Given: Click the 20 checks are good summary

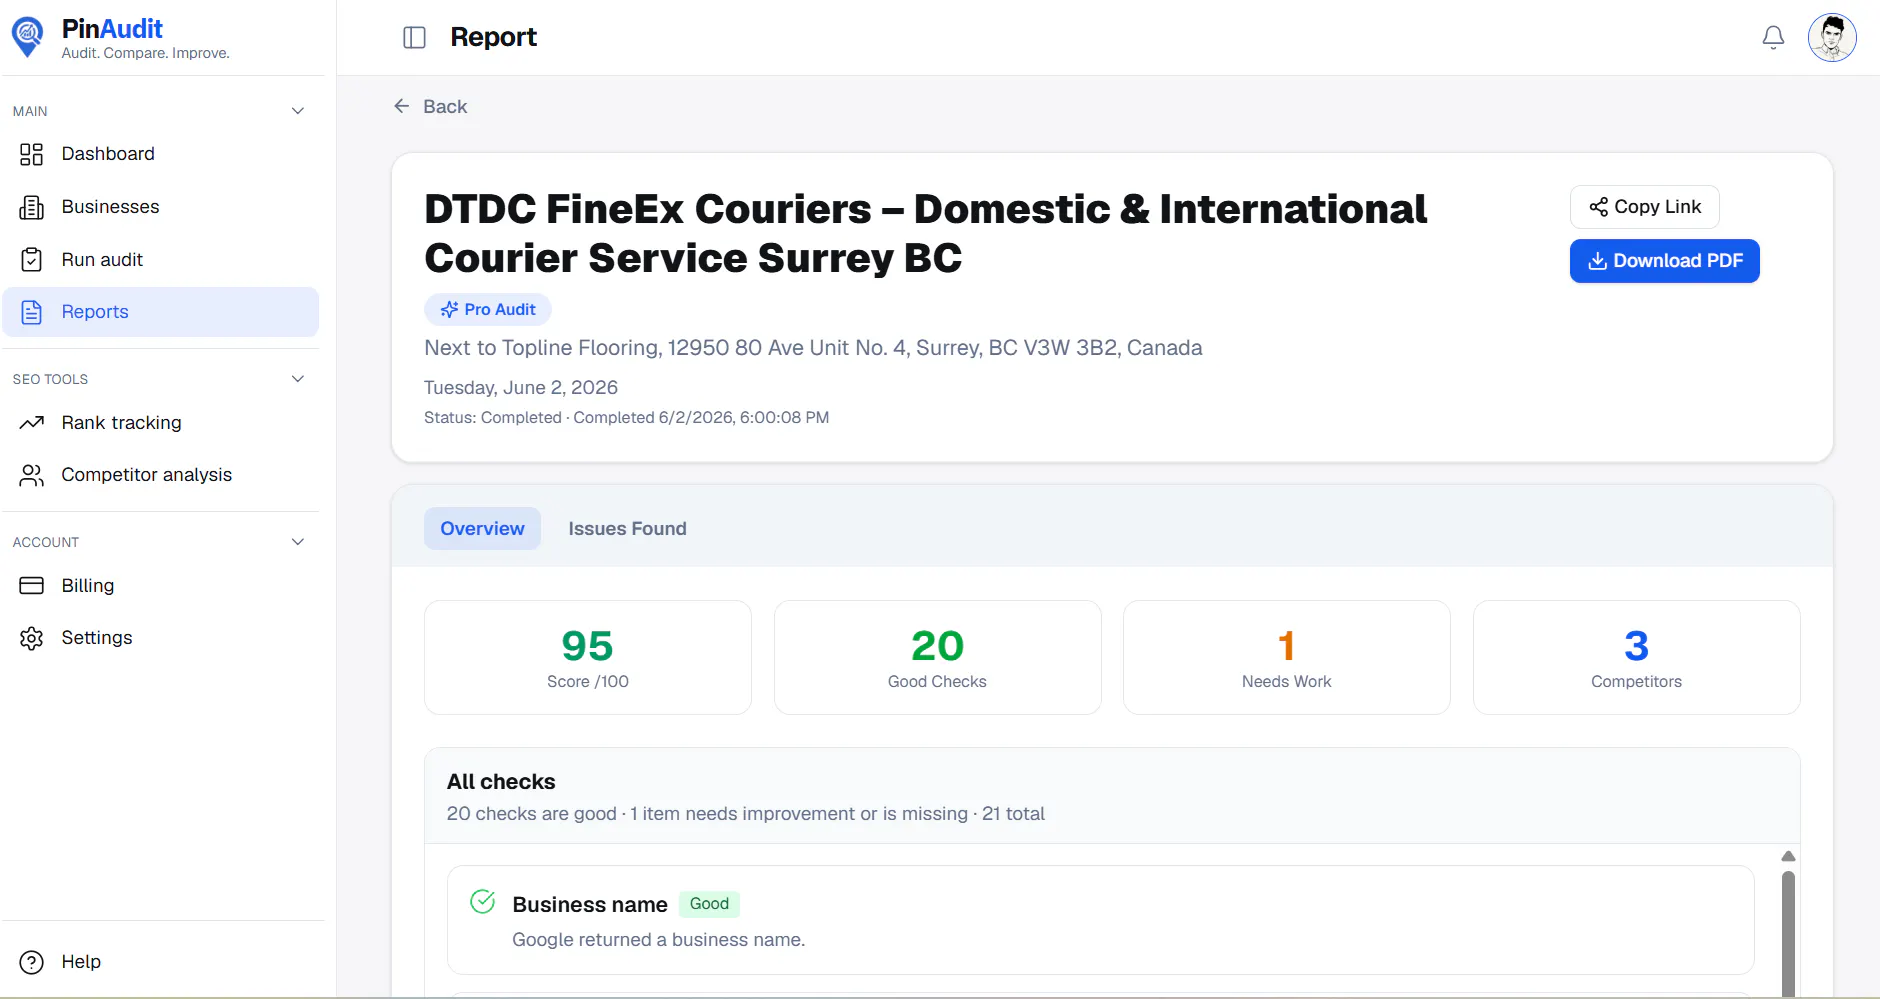Looking at the screenshot, I should (745, 814).
